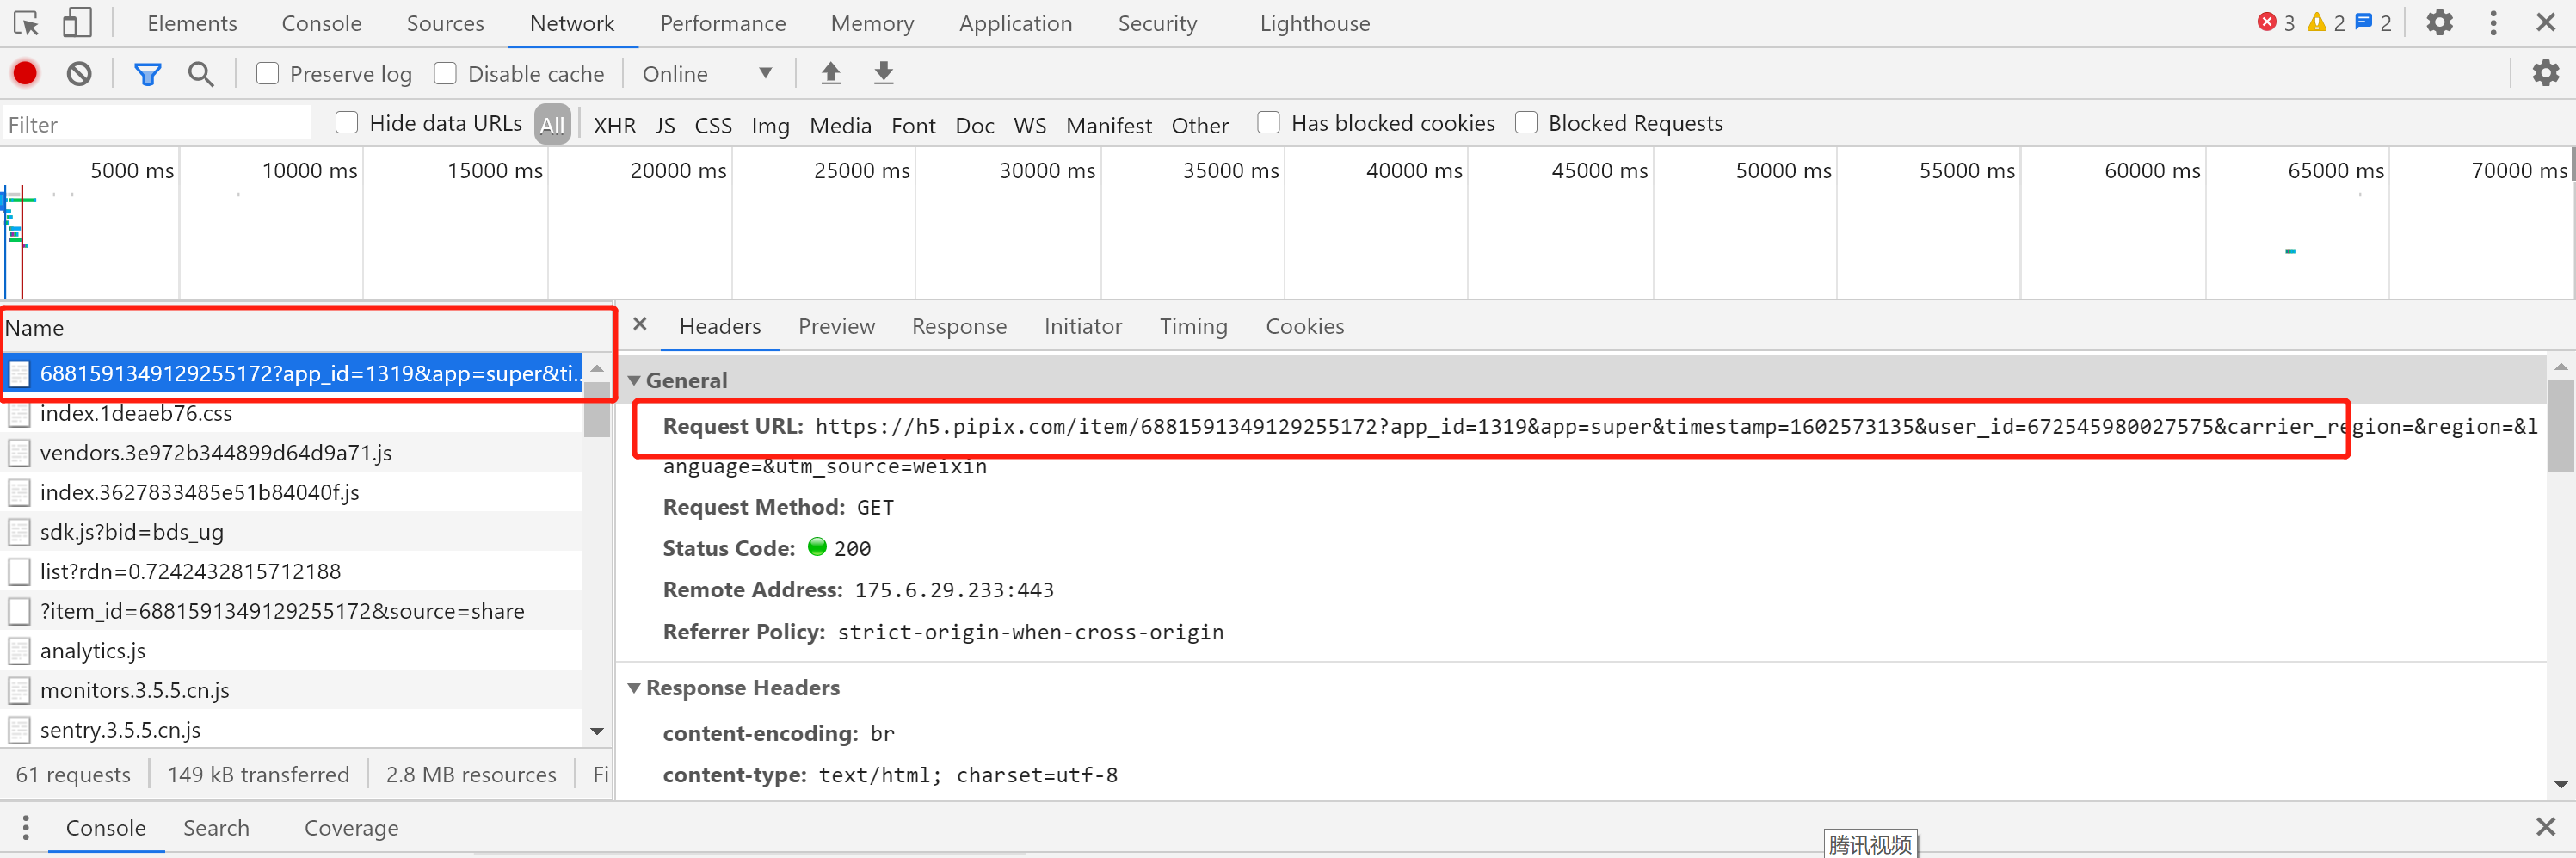This screenshot has width=2576, height=858.
Task: Filter requests by Manifest
Action: coord(1108,125)
